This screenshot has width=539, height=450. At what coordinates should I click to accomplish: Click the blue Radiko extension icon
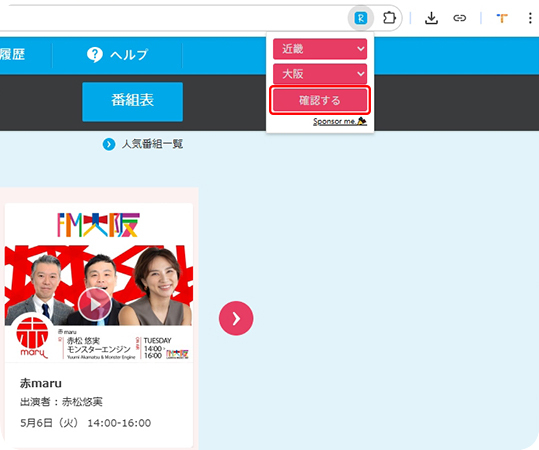click(361, 18)
